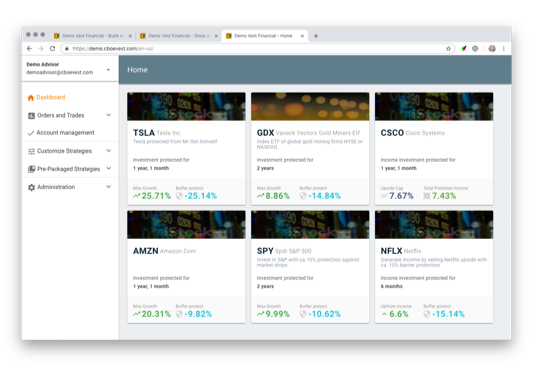Open the Dashboard home icon

click(31, 98)
